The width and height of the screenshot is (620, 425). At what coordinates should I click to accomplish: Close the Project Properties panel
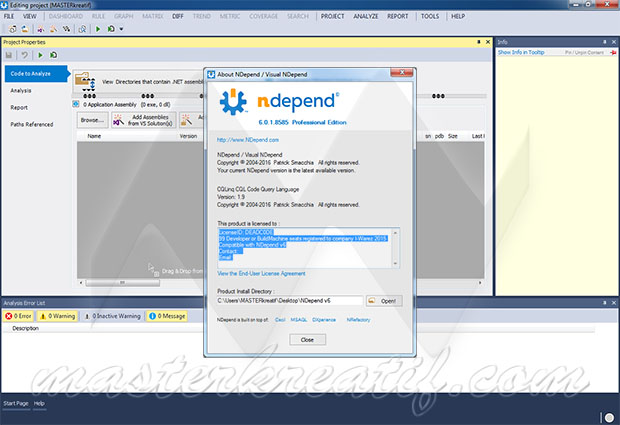(x=488, y=42)
